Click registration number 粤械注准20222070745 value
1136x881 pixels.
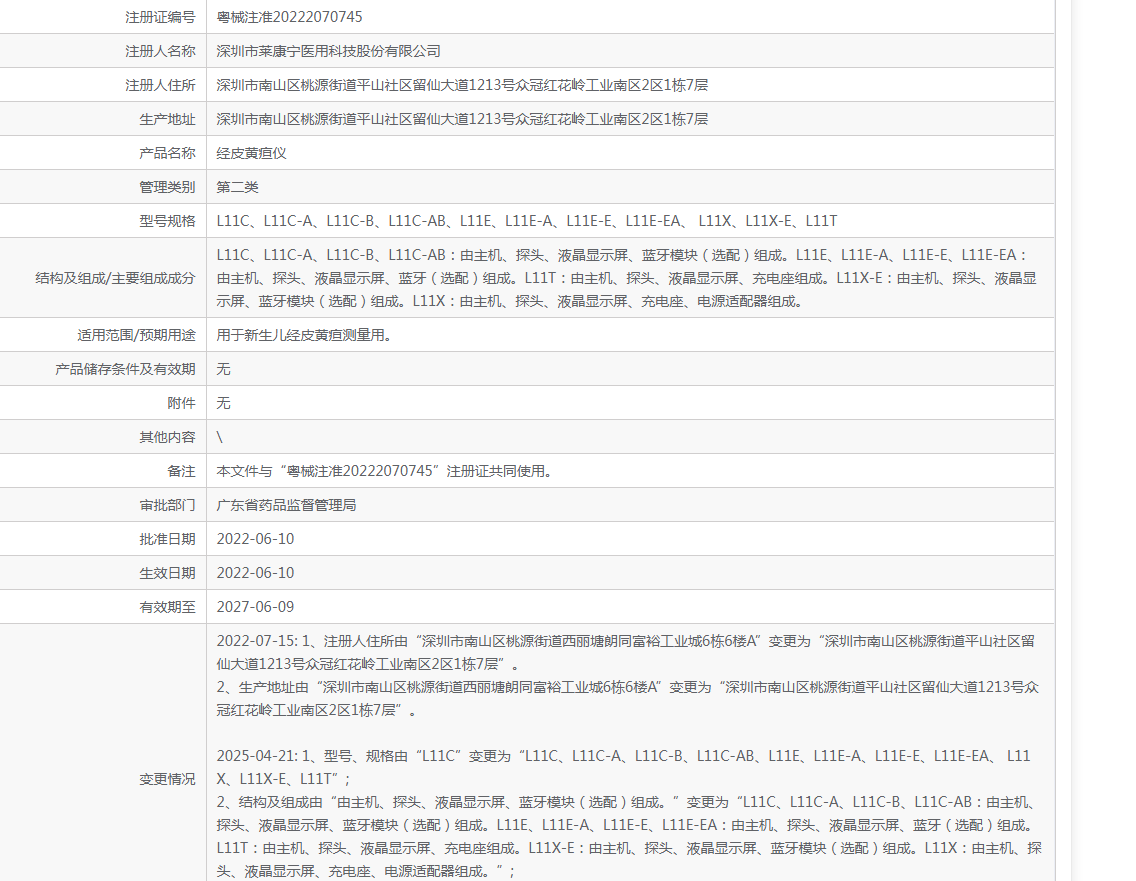tap(289, 17)
